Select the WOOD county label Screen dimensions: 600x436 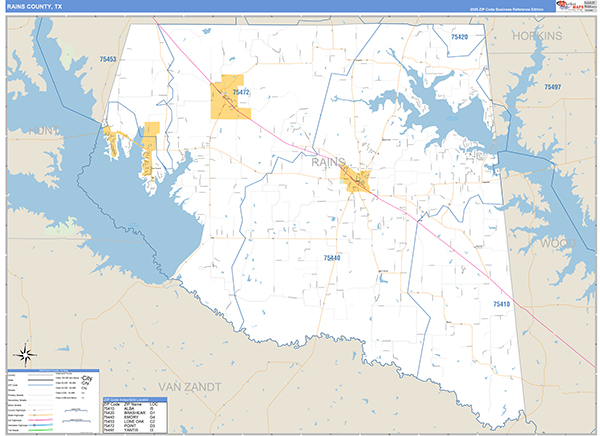tap(558, 243)
